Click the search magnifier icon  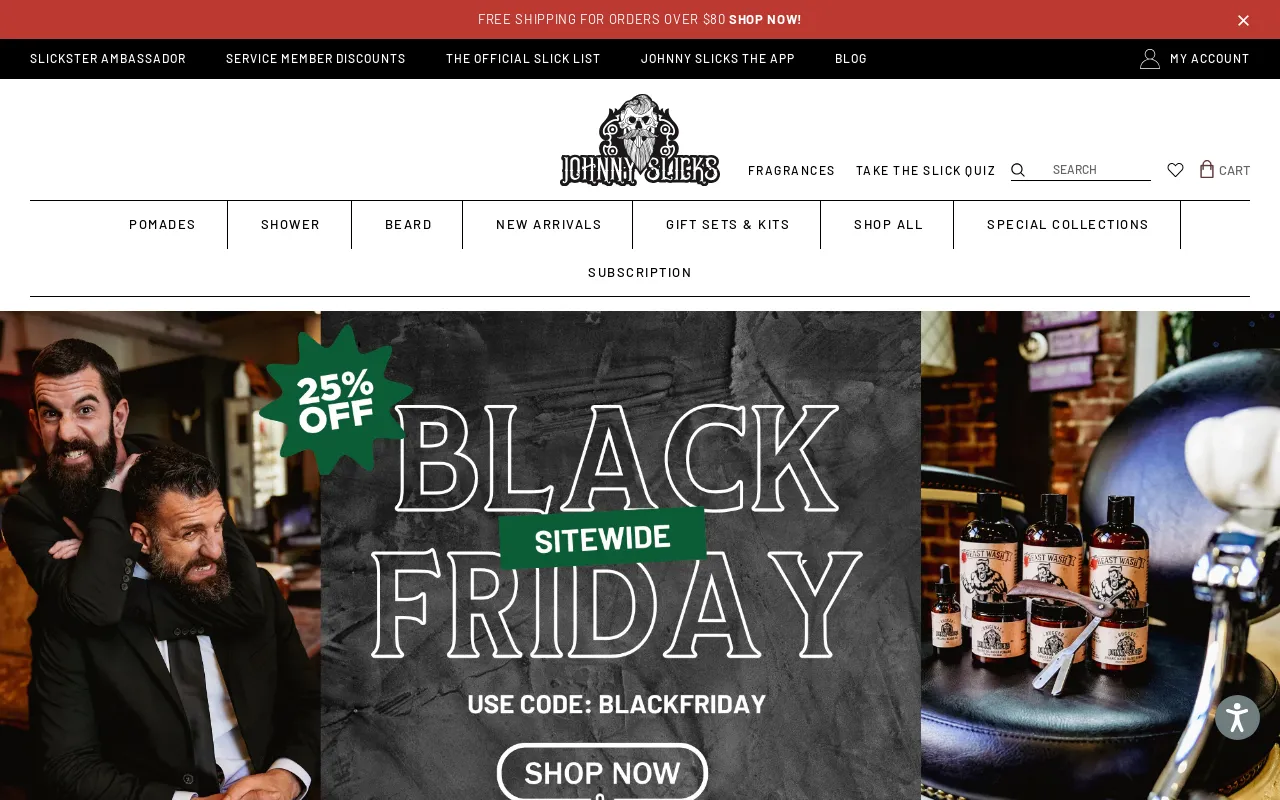pyautogui.click(x=1018, y=170)
